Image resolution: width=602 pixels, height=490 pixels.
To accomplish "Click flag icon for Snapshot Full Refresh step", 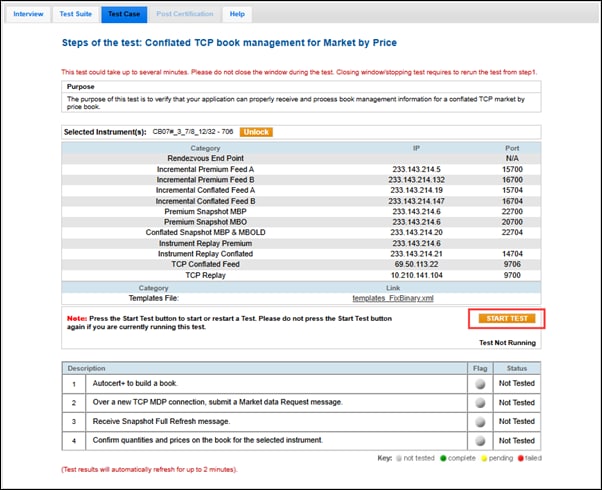I will 480,421.
